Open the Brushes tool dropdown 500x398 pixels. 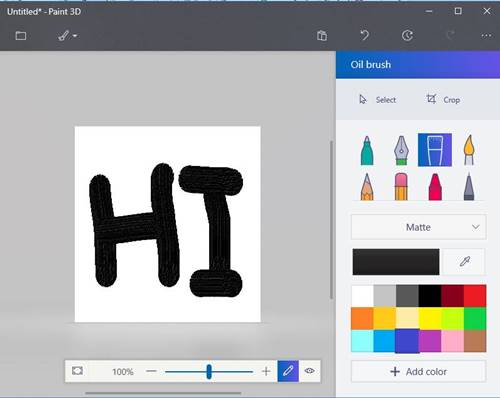68,36
